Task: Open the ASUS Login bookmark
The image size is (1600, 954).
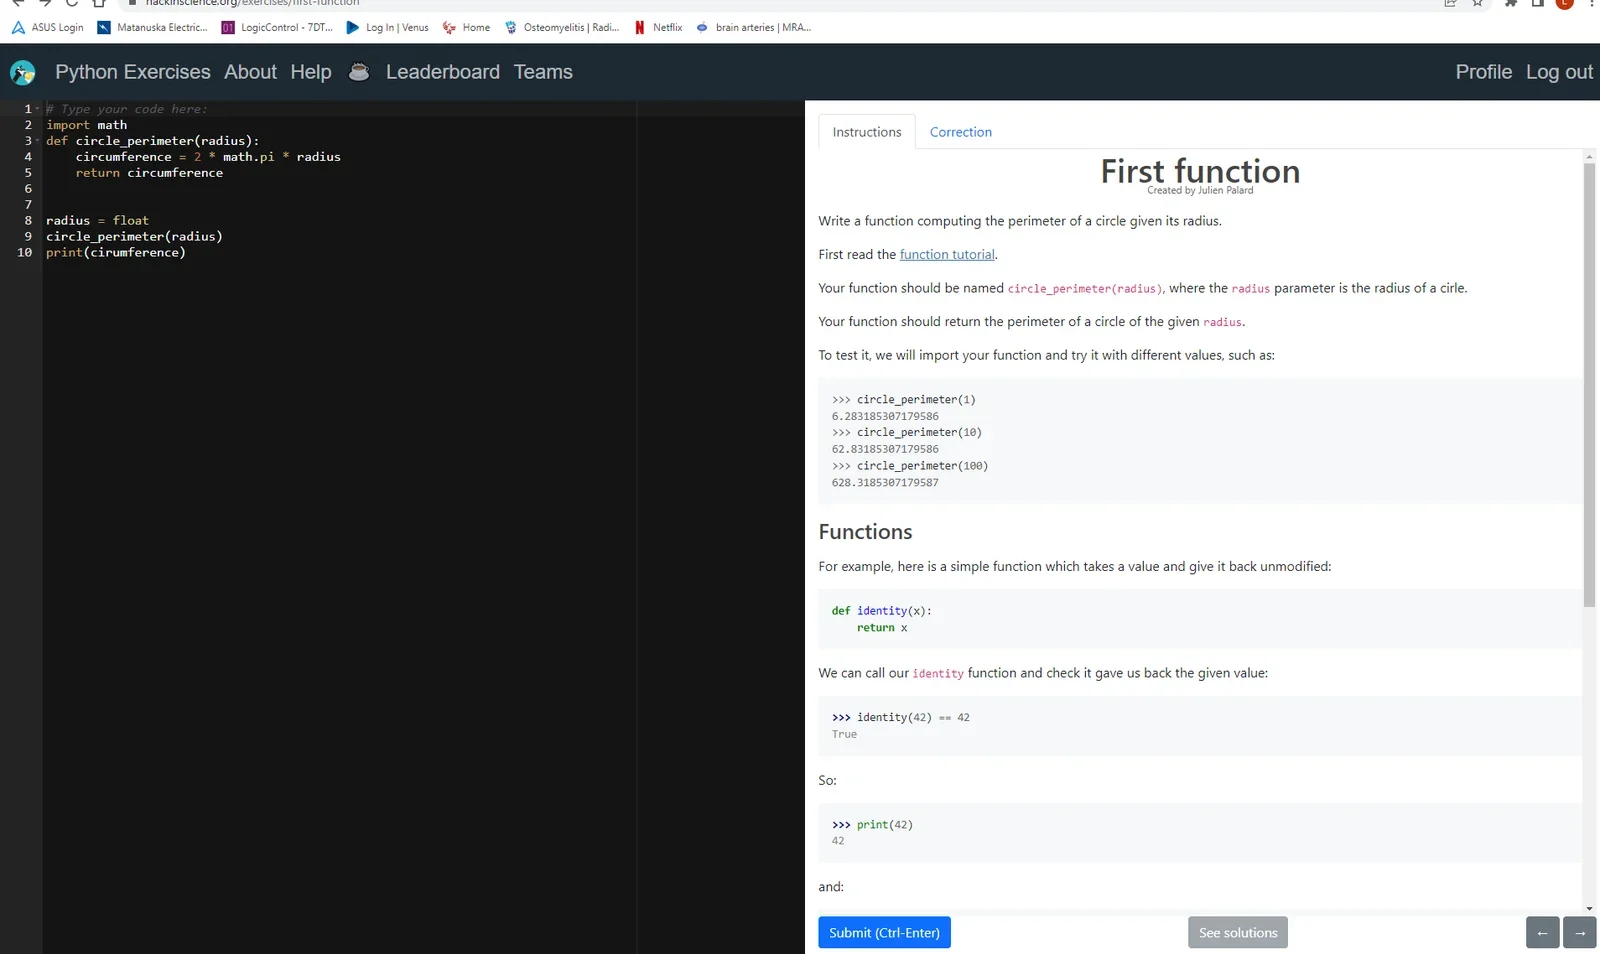Action: 48,27
